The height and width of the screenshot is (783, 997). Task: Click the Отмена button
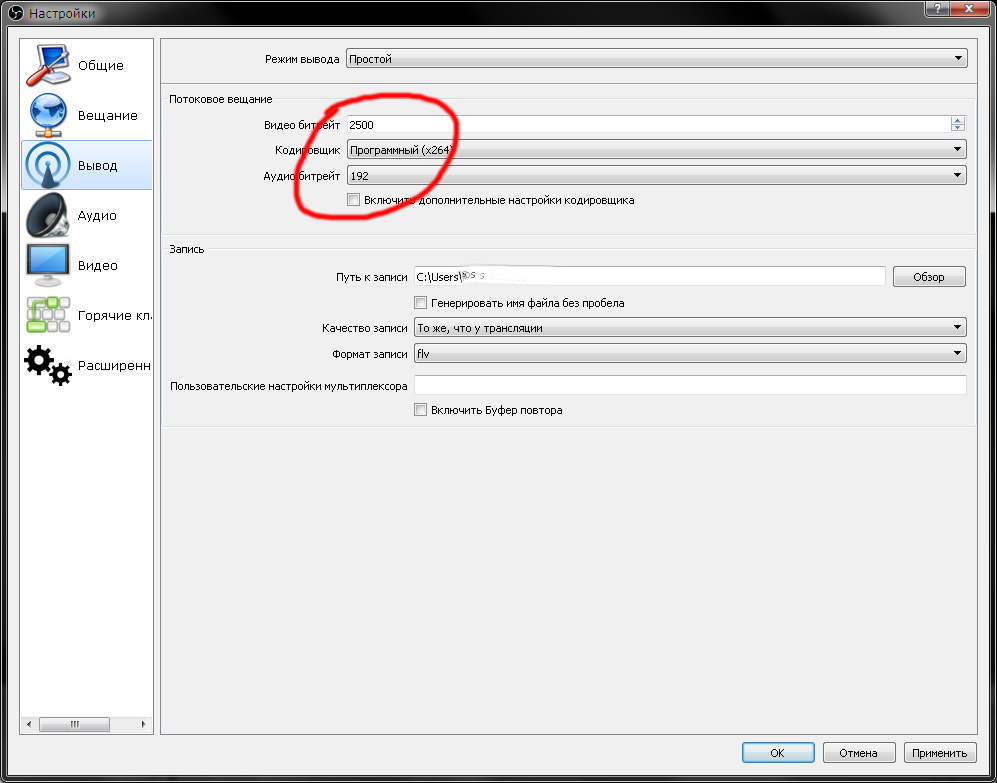858,752
